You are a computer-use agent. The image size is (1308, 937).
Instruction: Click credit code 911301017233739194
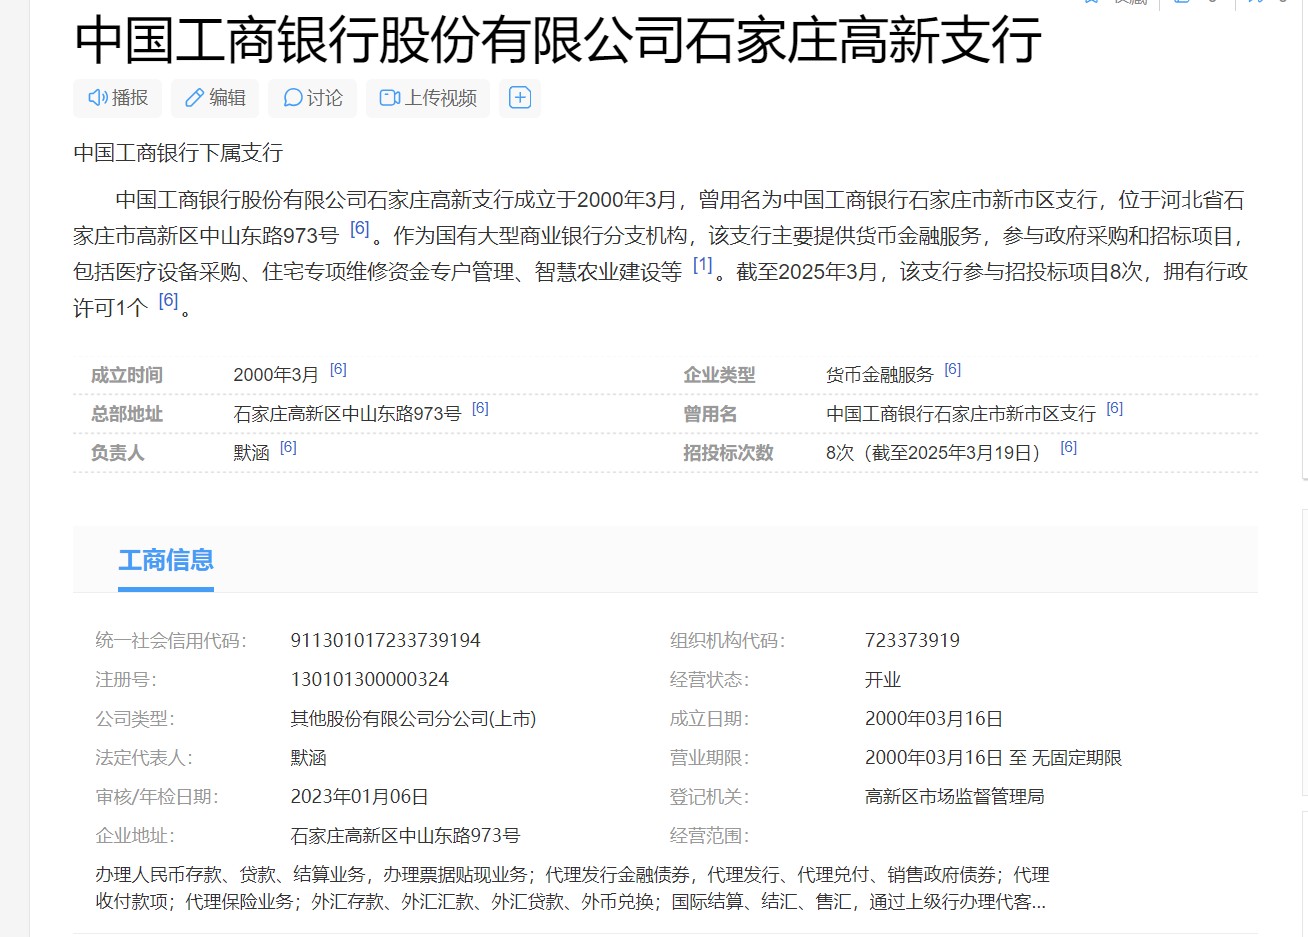tap(386, 640)
